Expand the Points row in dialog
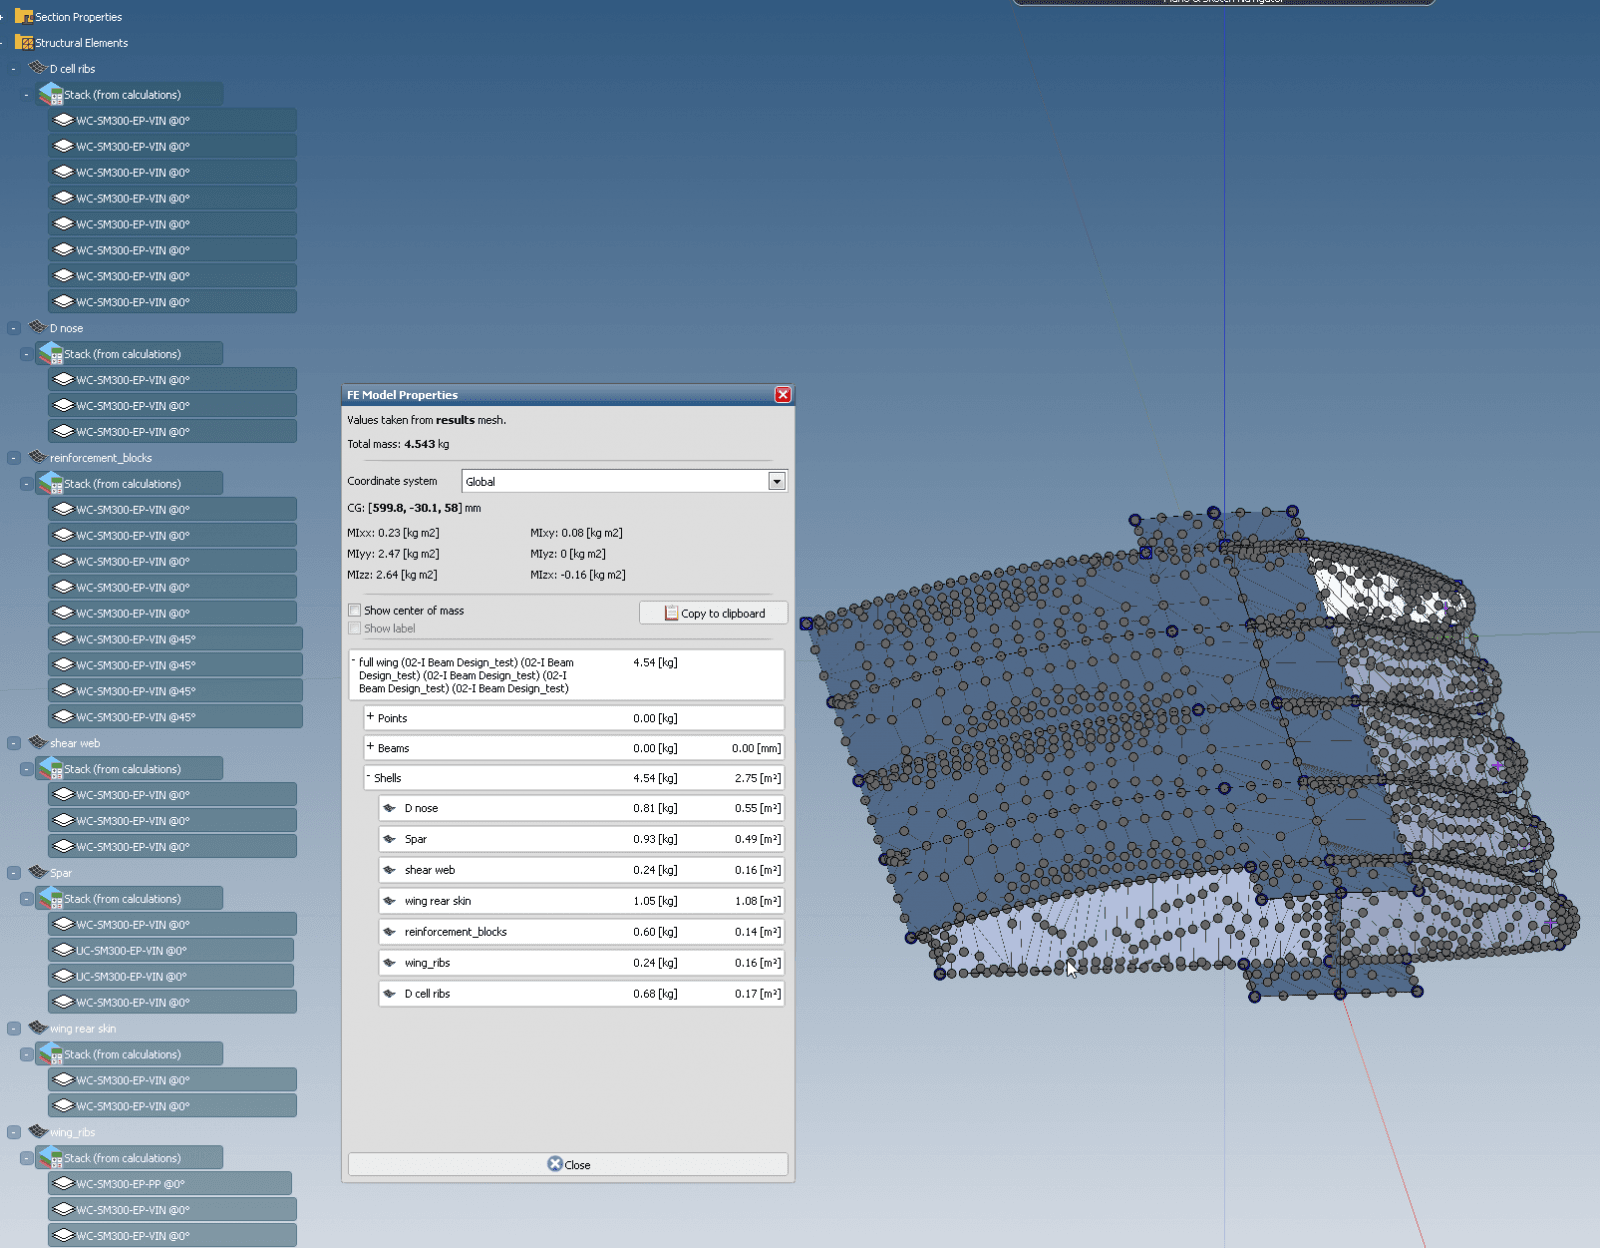Viewport: 1600px width, 1248px height. click(370, 717)
